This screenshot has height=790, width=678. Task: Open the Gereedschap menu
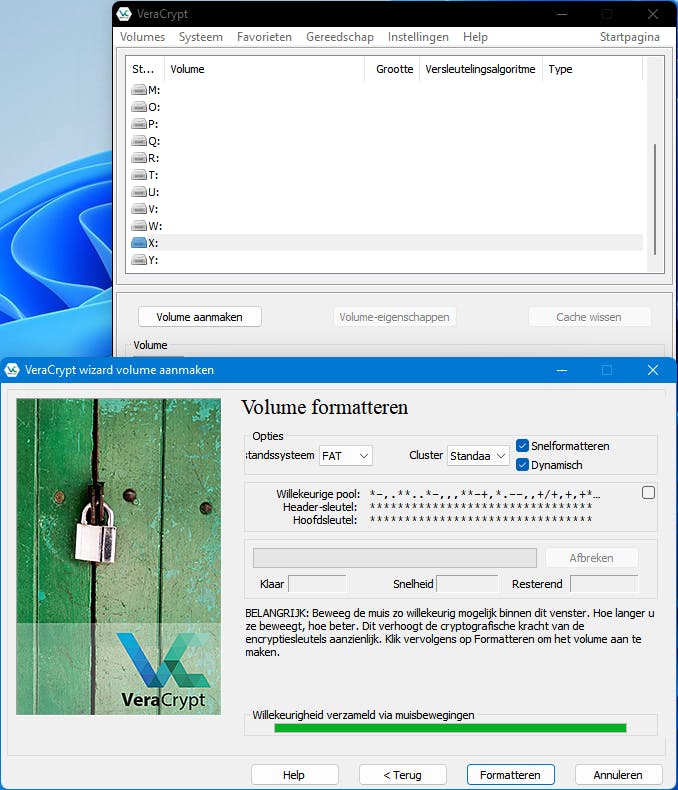(x=340, y=37)
